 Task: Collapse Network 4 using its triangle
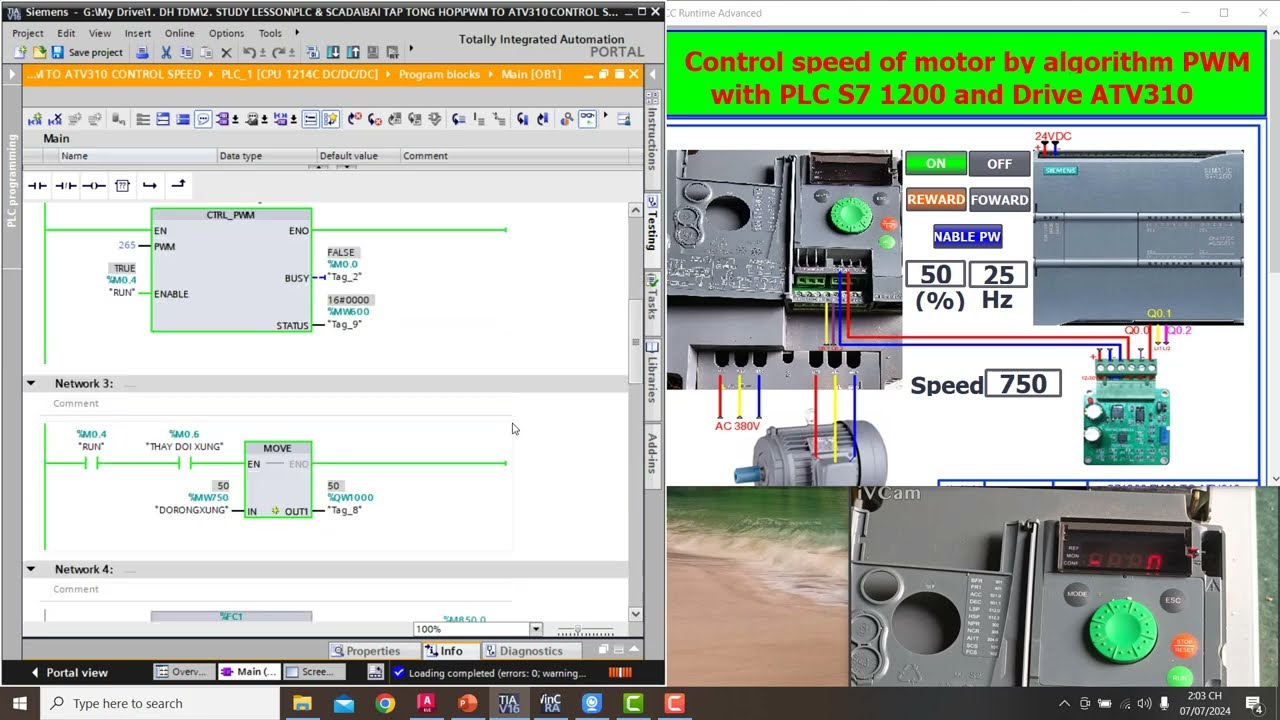pyautogui.click(x=30, y=569)
